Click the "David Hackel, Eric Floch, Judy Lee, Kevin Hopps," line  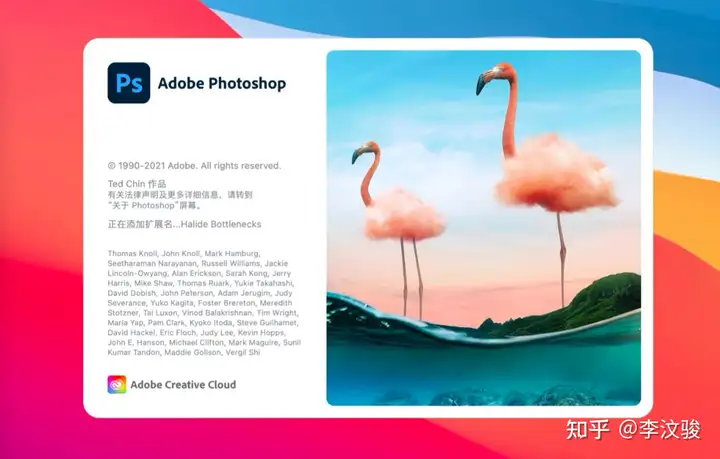[197, 333]
